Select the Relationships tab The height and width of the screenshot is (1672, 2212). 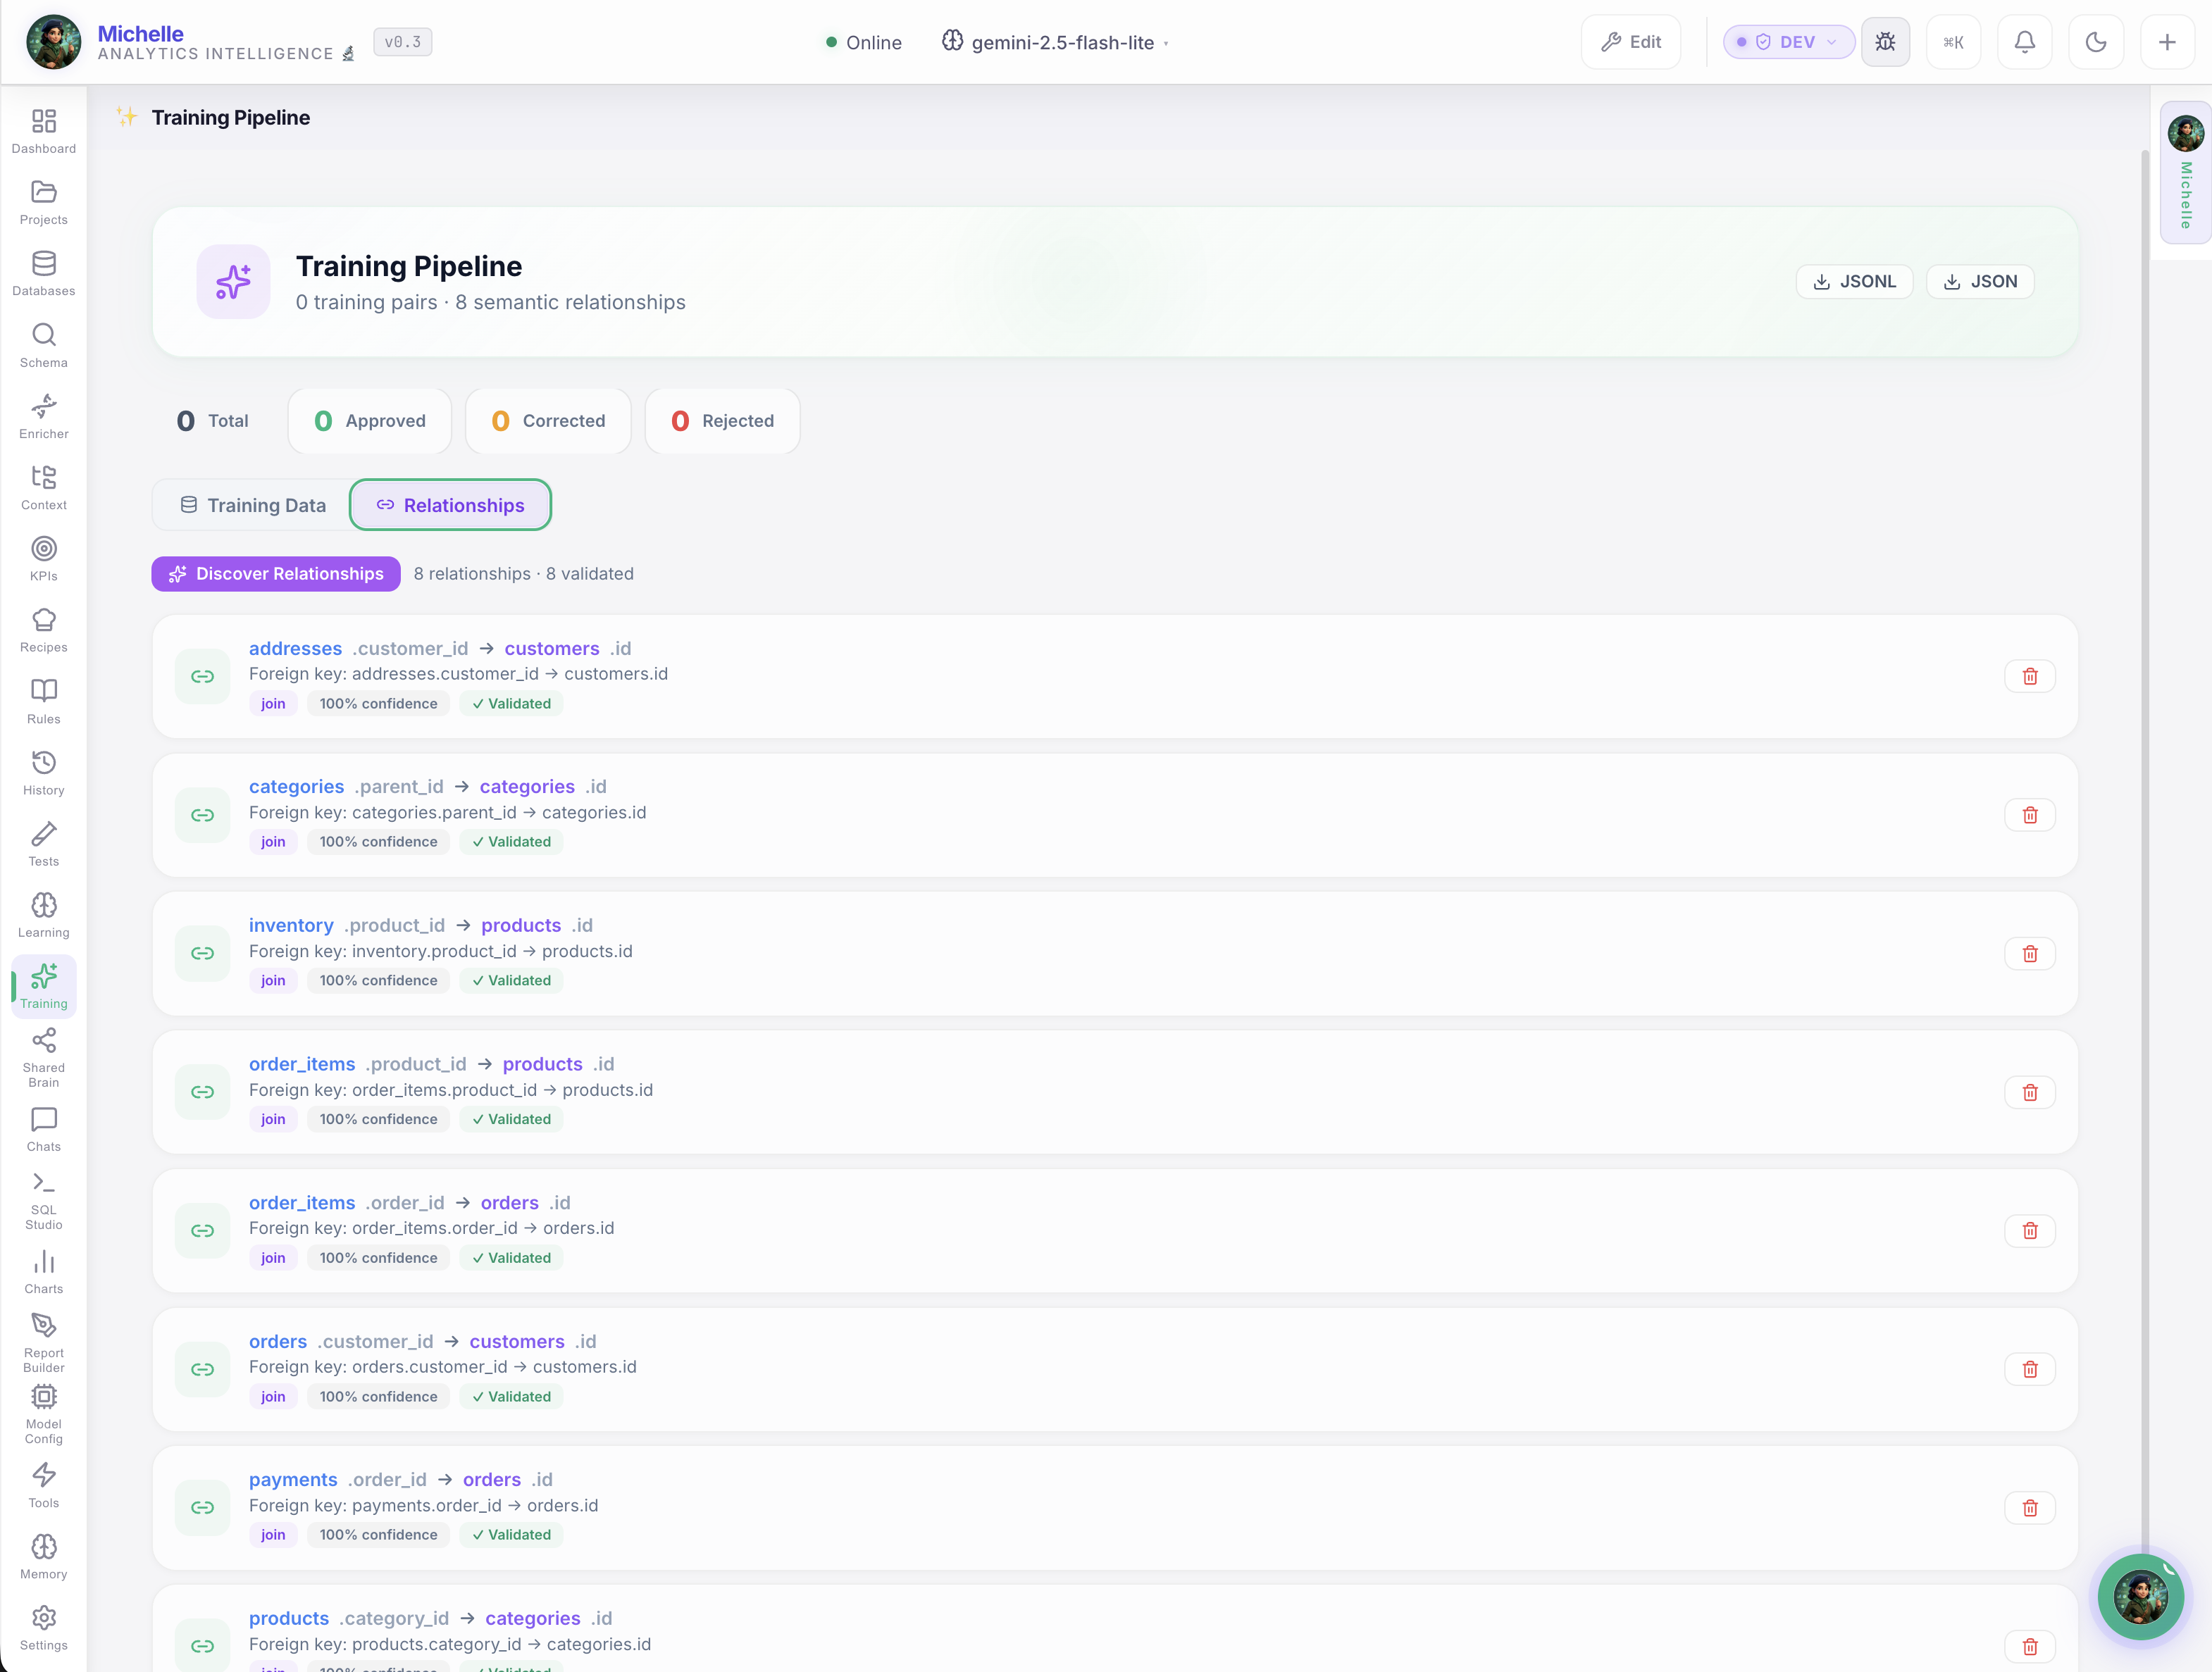450,505
